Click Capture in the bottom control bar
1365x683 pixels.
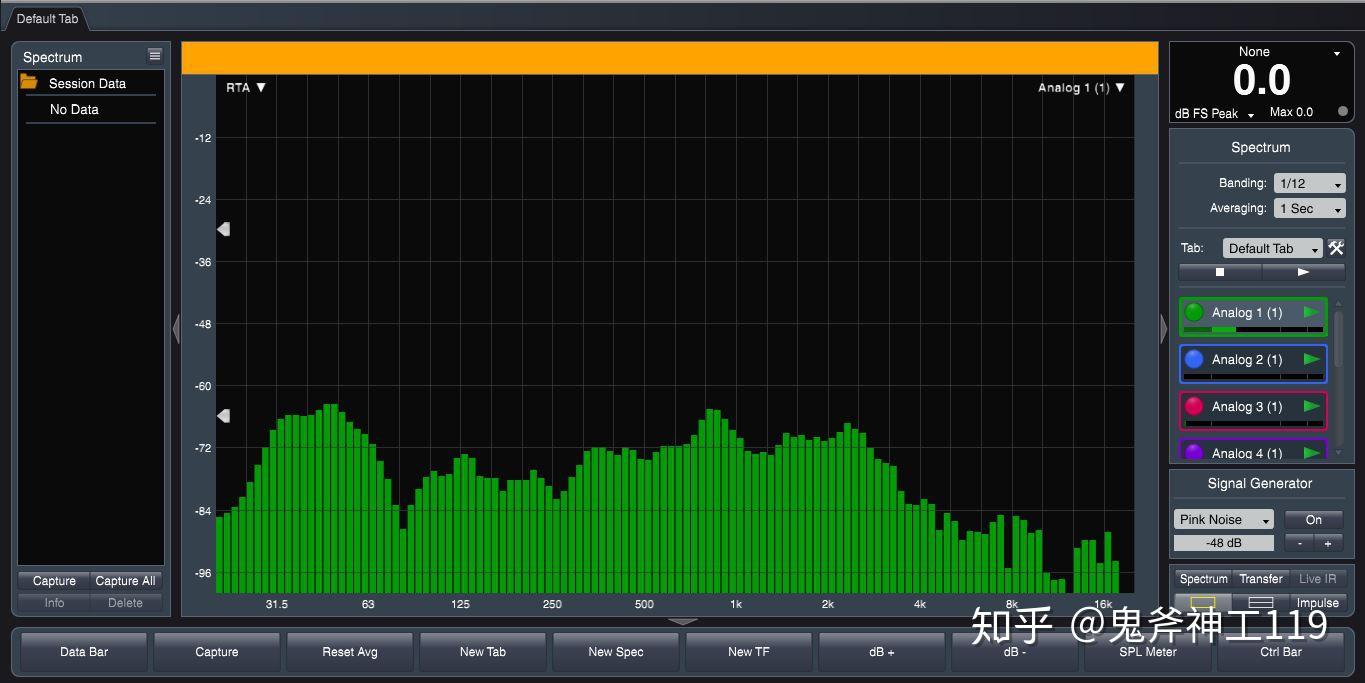(217, 651)
